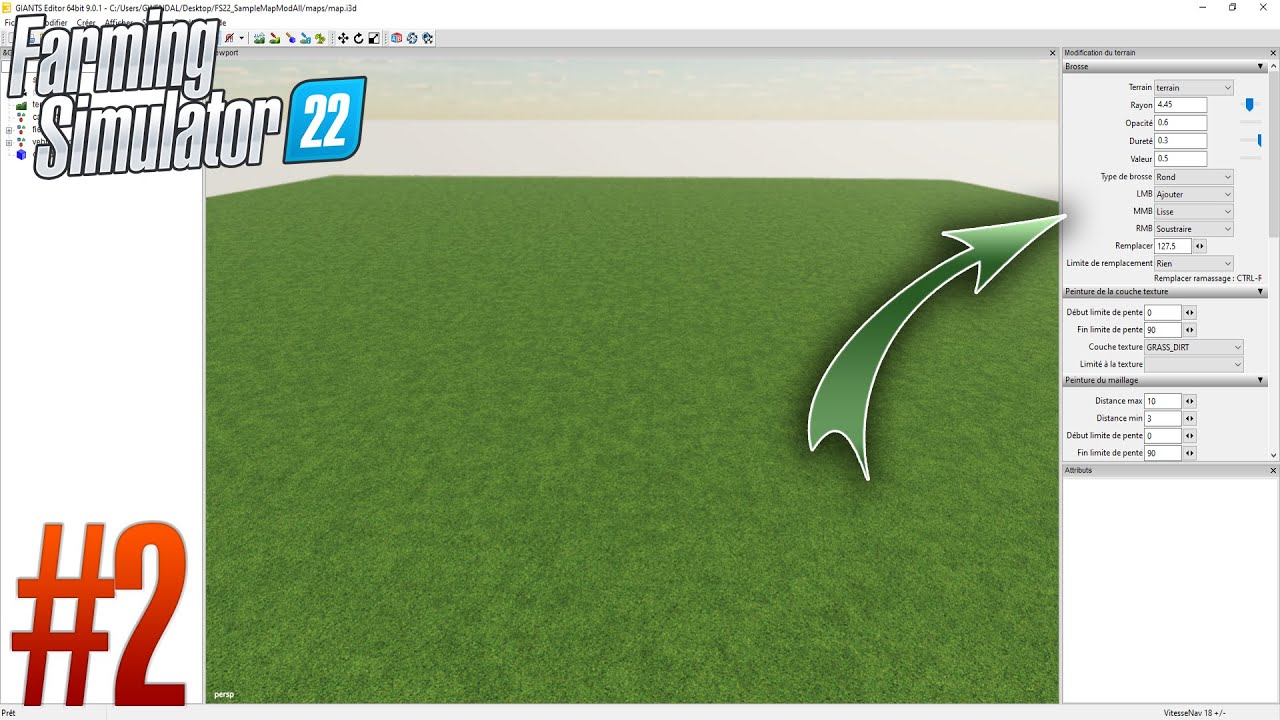Click the Dureté slider handle

[1260, 141]
